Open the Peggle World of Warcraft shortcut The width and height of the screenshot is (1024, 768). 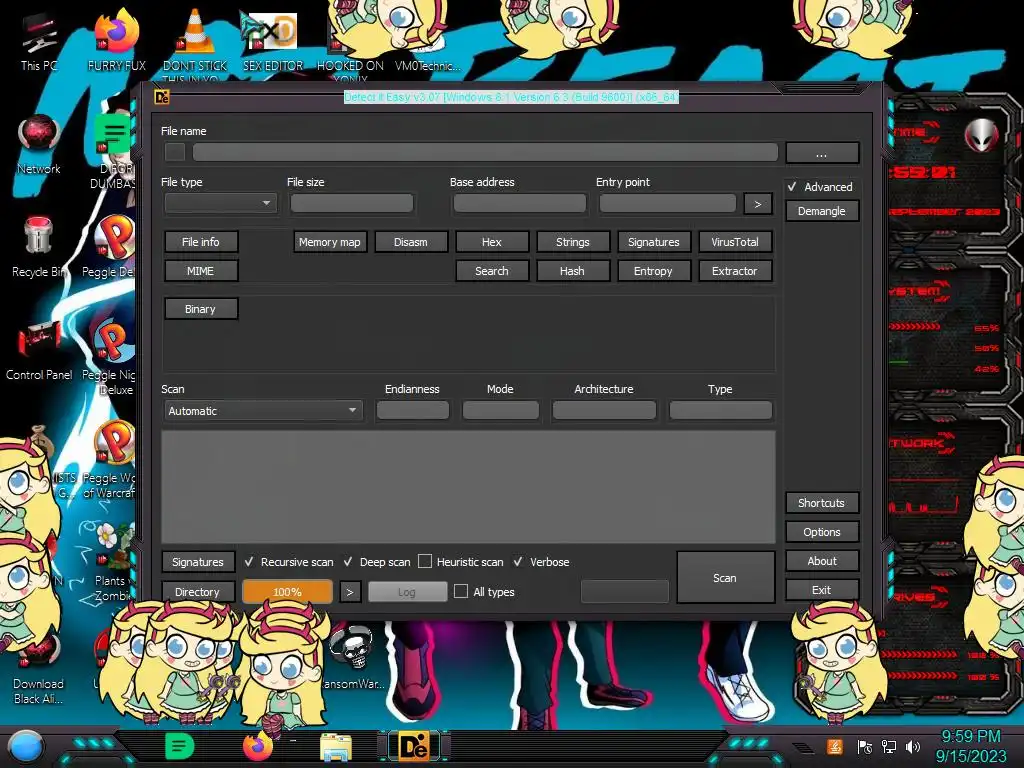[110, 460]
